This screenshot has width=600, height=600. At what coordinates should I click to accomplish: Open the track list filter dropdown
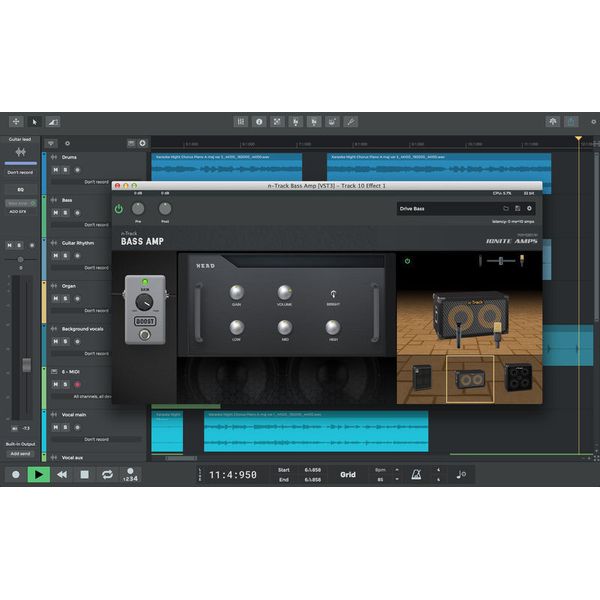pos(51,143)
